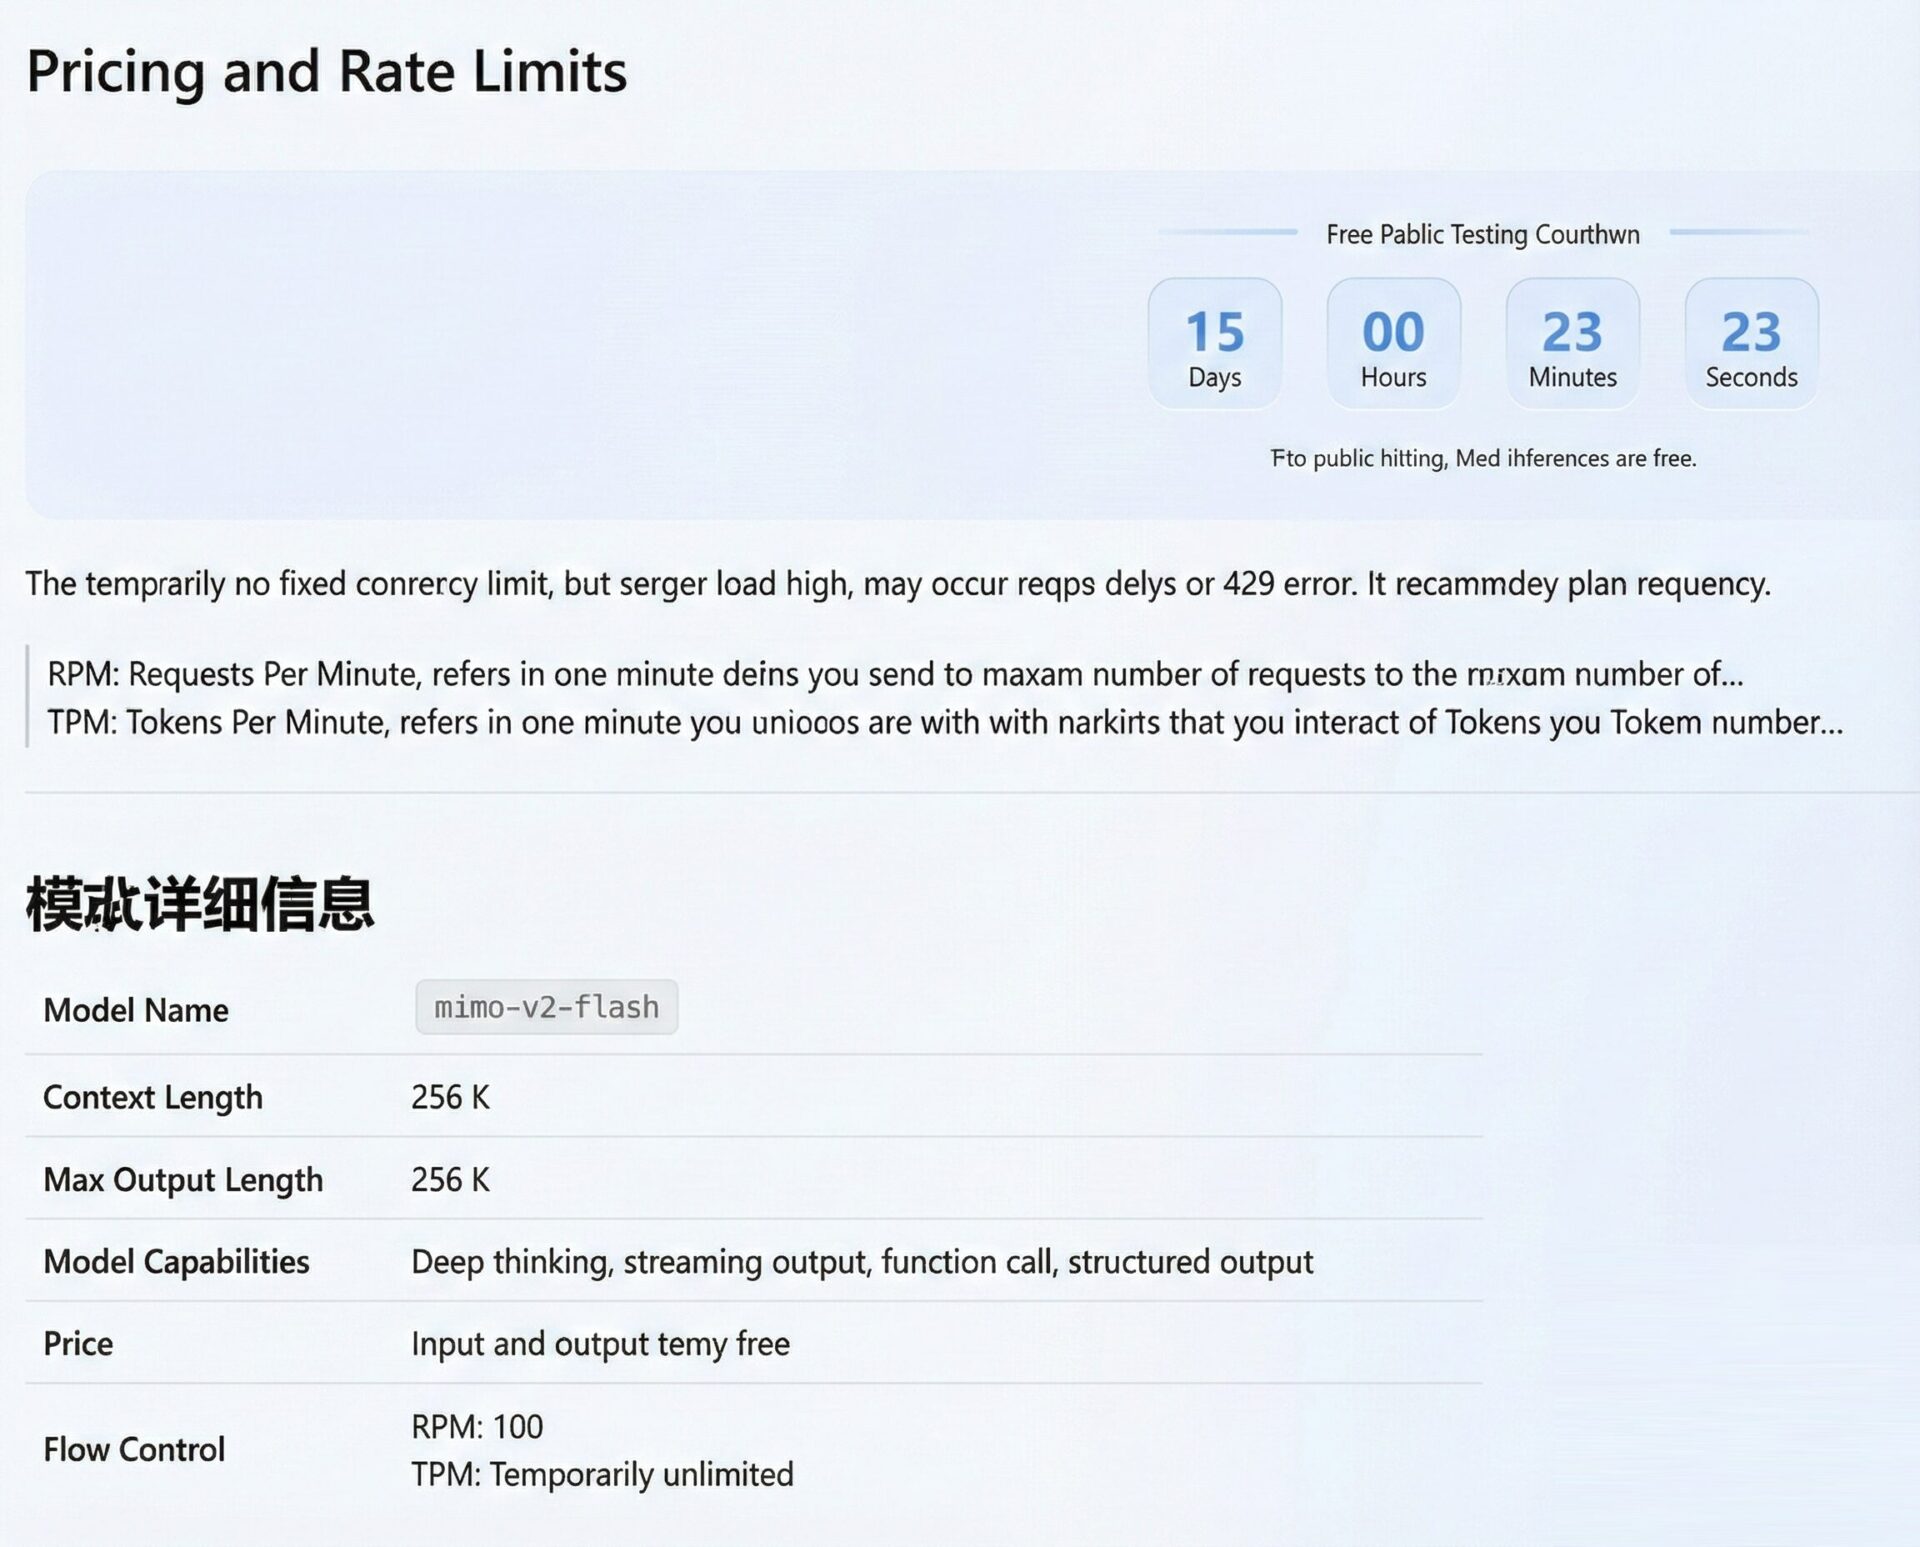
Task: Click the Context Length 256 K value
Action: tap(450, 1097)
